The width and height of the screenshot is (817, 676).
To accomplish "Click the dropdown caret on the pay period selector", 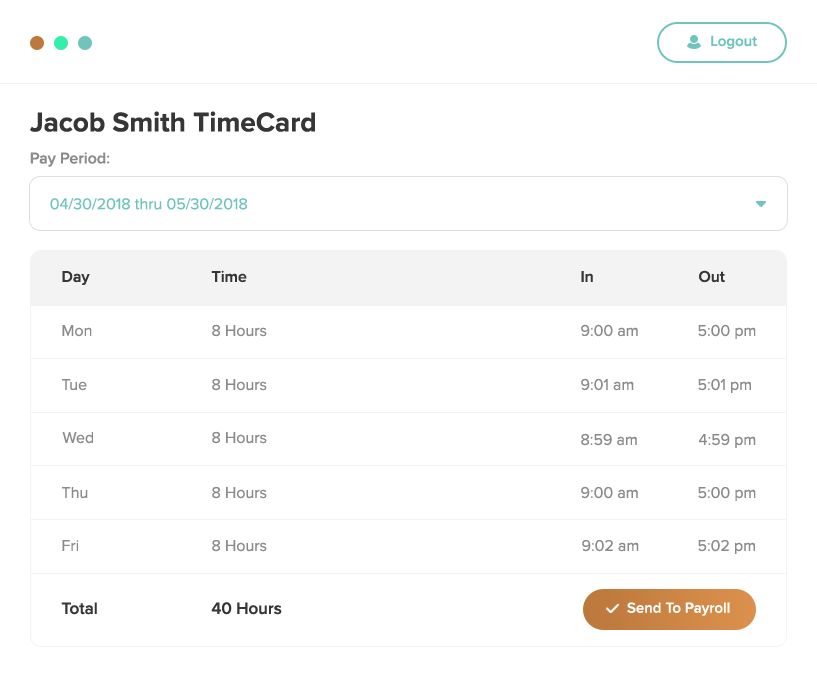I will [761, 203].
